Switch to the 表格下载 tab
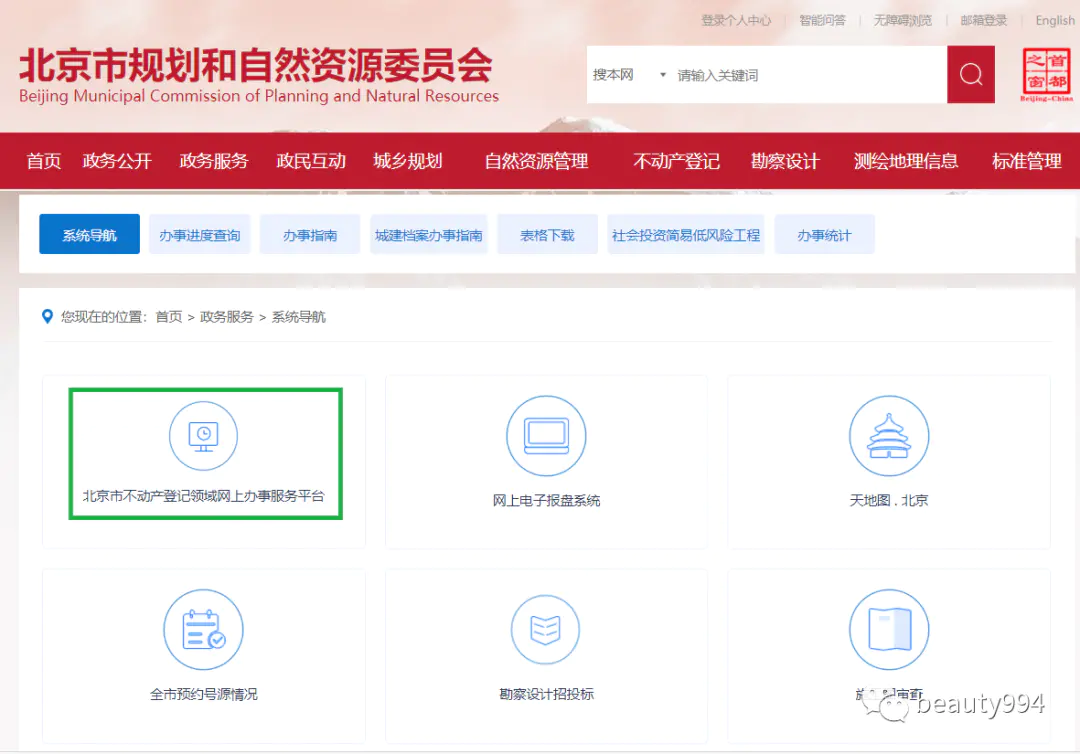 click(x=547, y=235)
